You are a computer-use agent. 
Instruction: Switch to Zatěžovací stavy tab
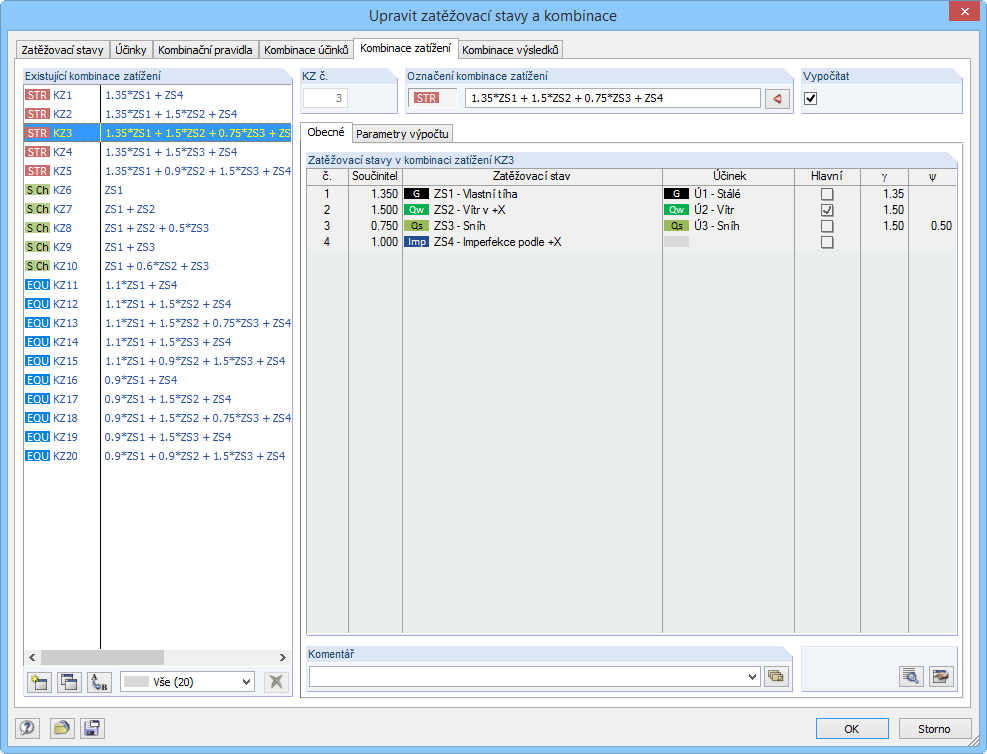62,50
